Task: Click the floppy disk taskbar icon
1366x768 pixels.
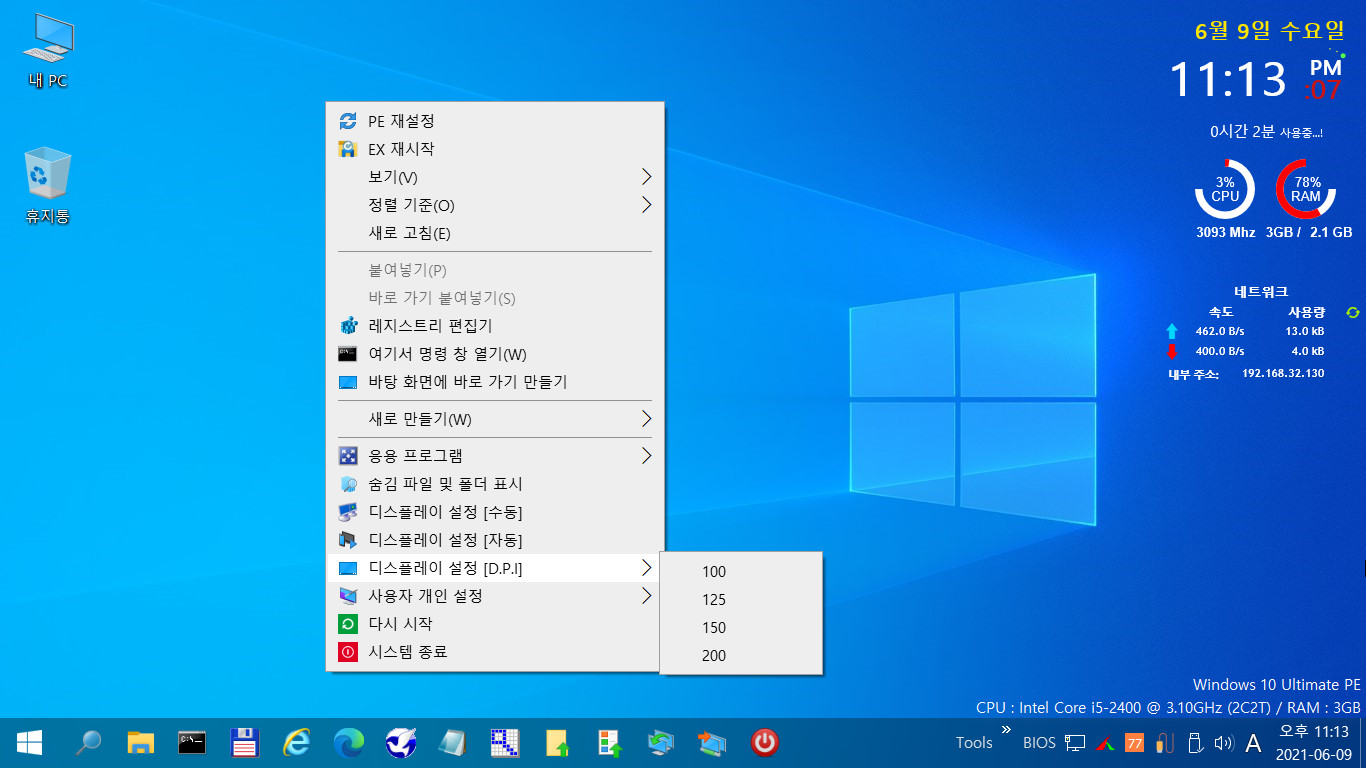Action: point(245,742)
